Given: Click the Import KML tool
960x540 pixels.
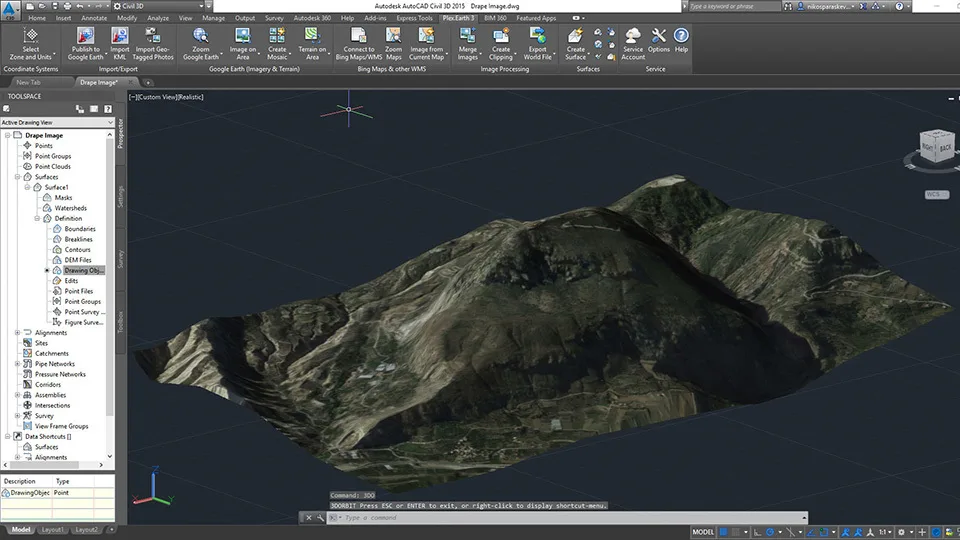Looking at the screenshot, I should point(120,36).
